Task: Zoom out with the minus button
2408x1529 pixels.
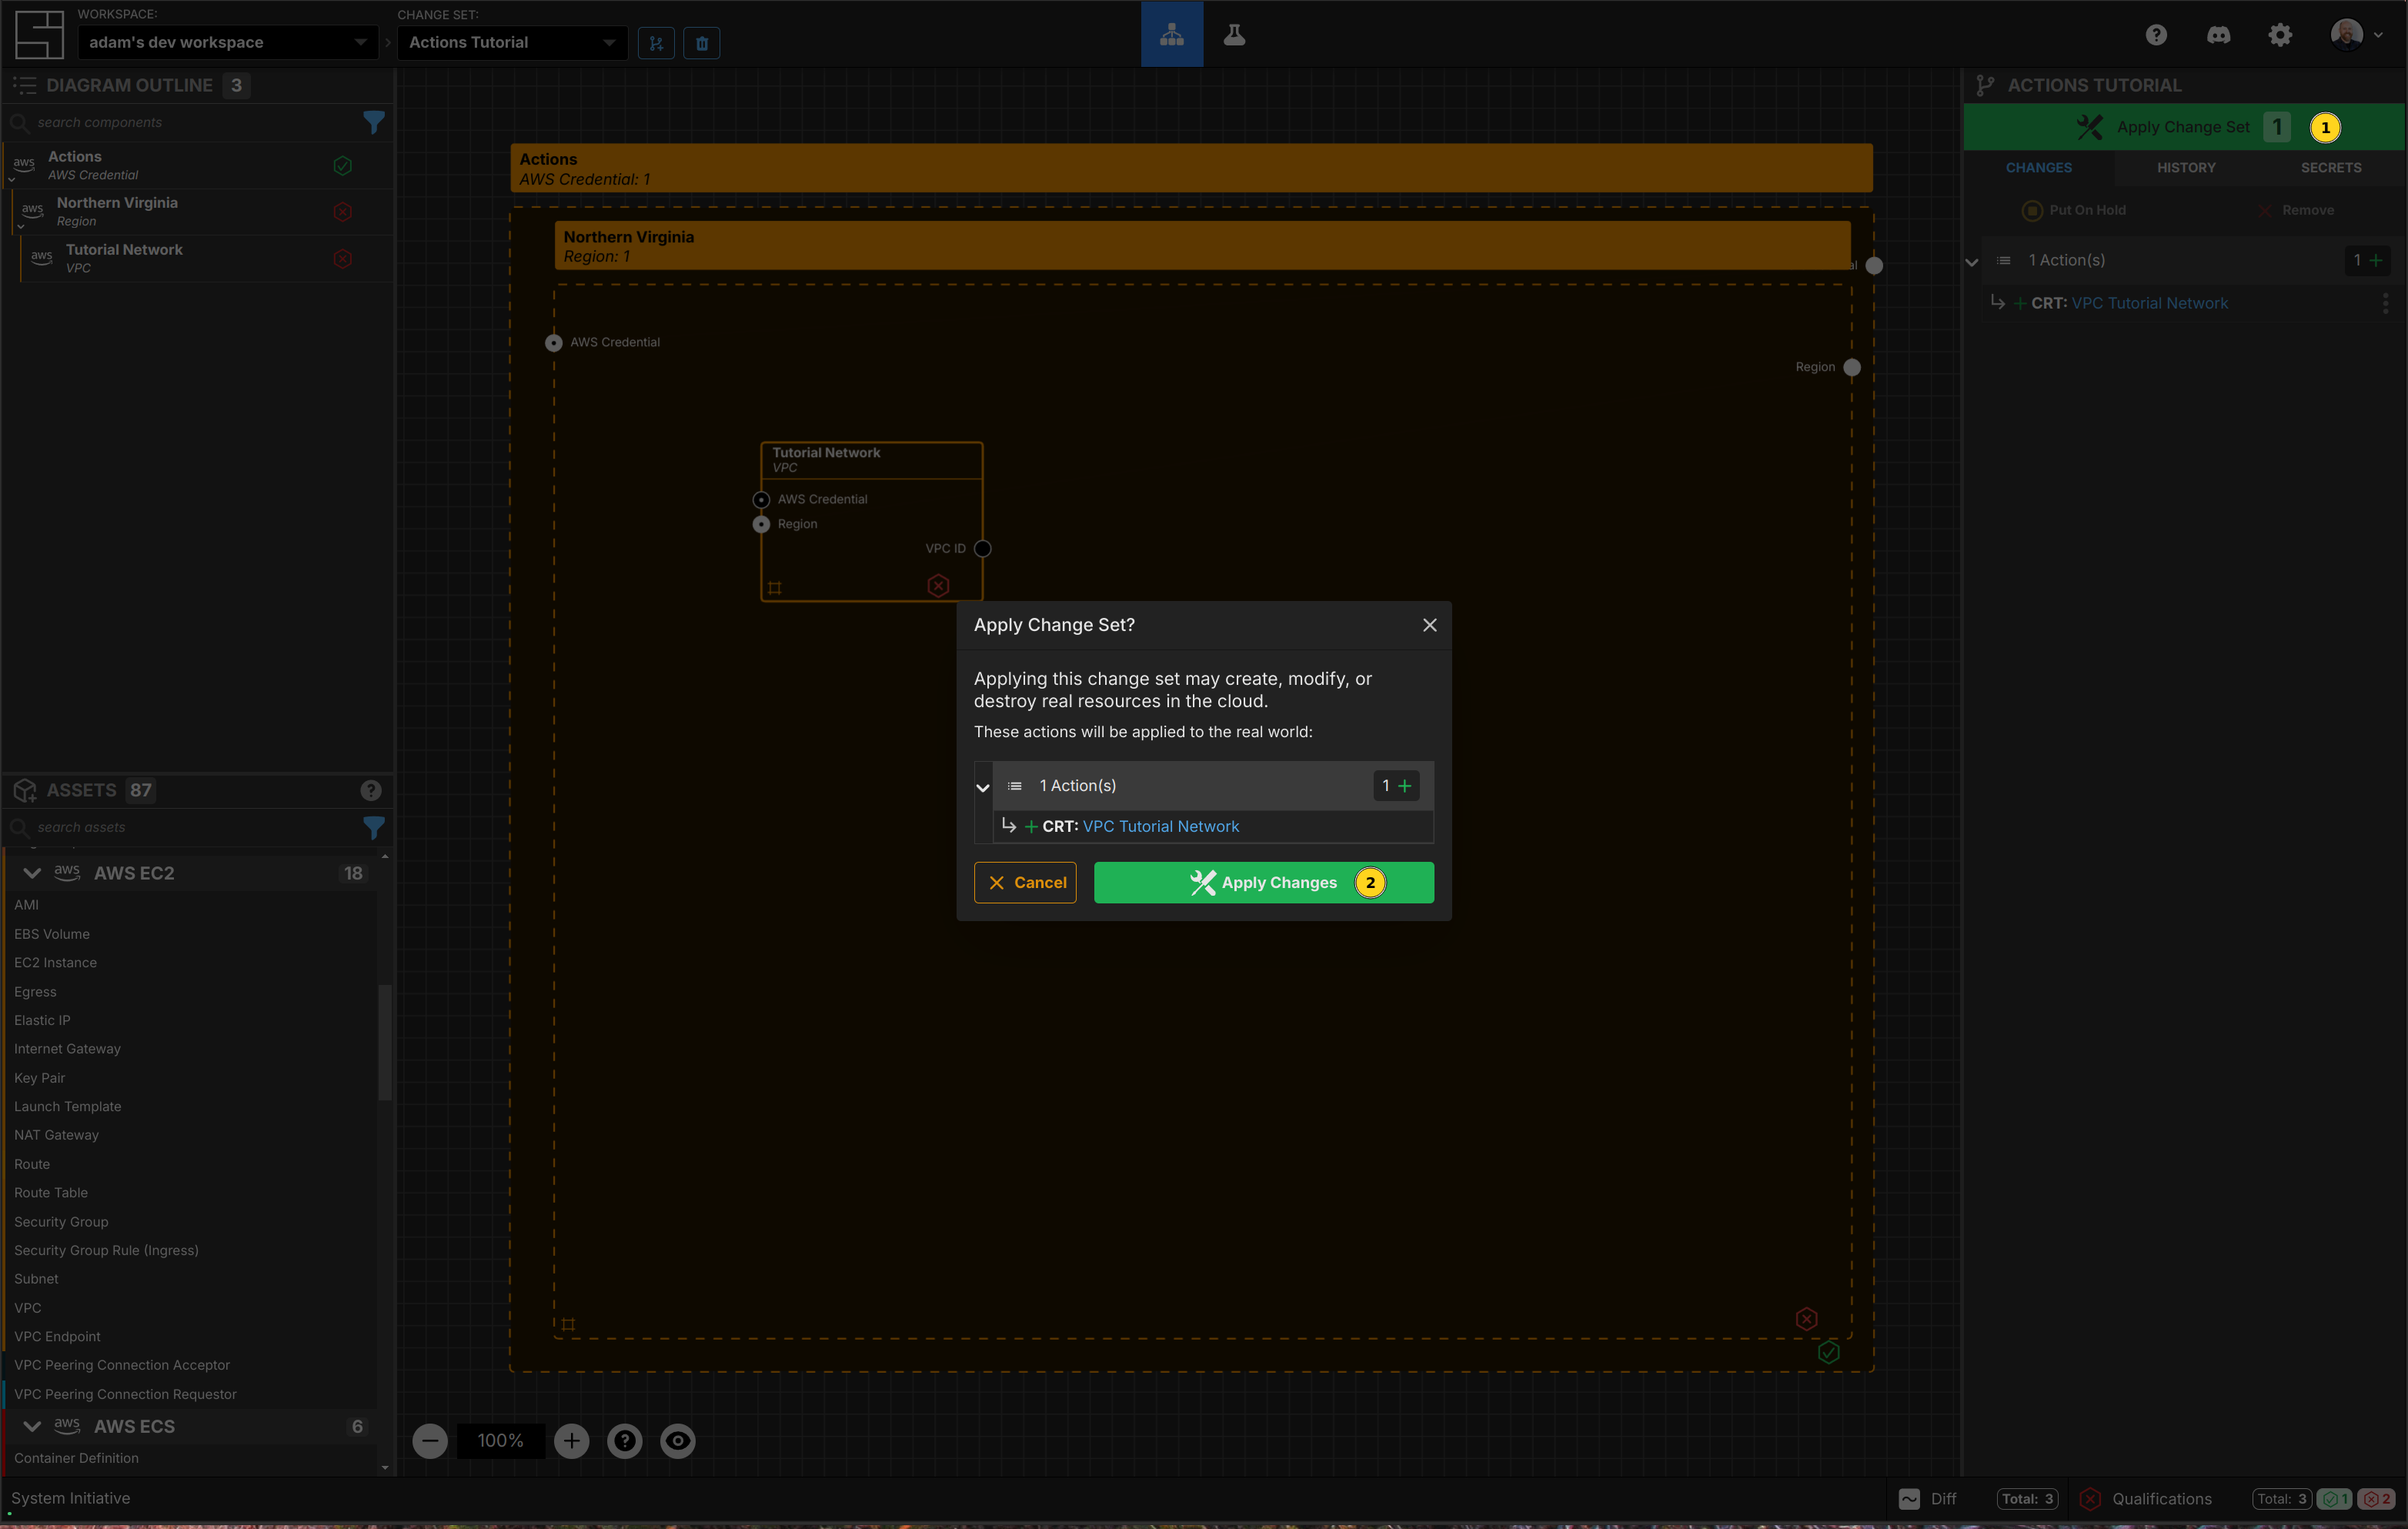Action: point(430,1441)
